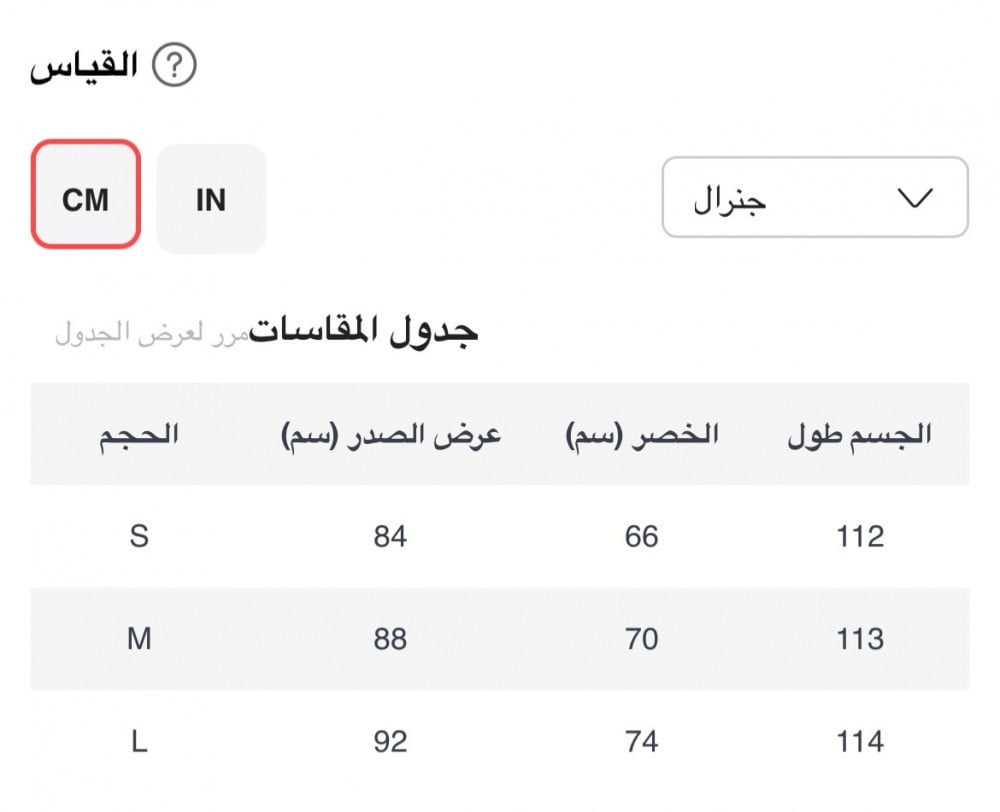Select the عرض الصدر (سم) column header

[390, 435]
